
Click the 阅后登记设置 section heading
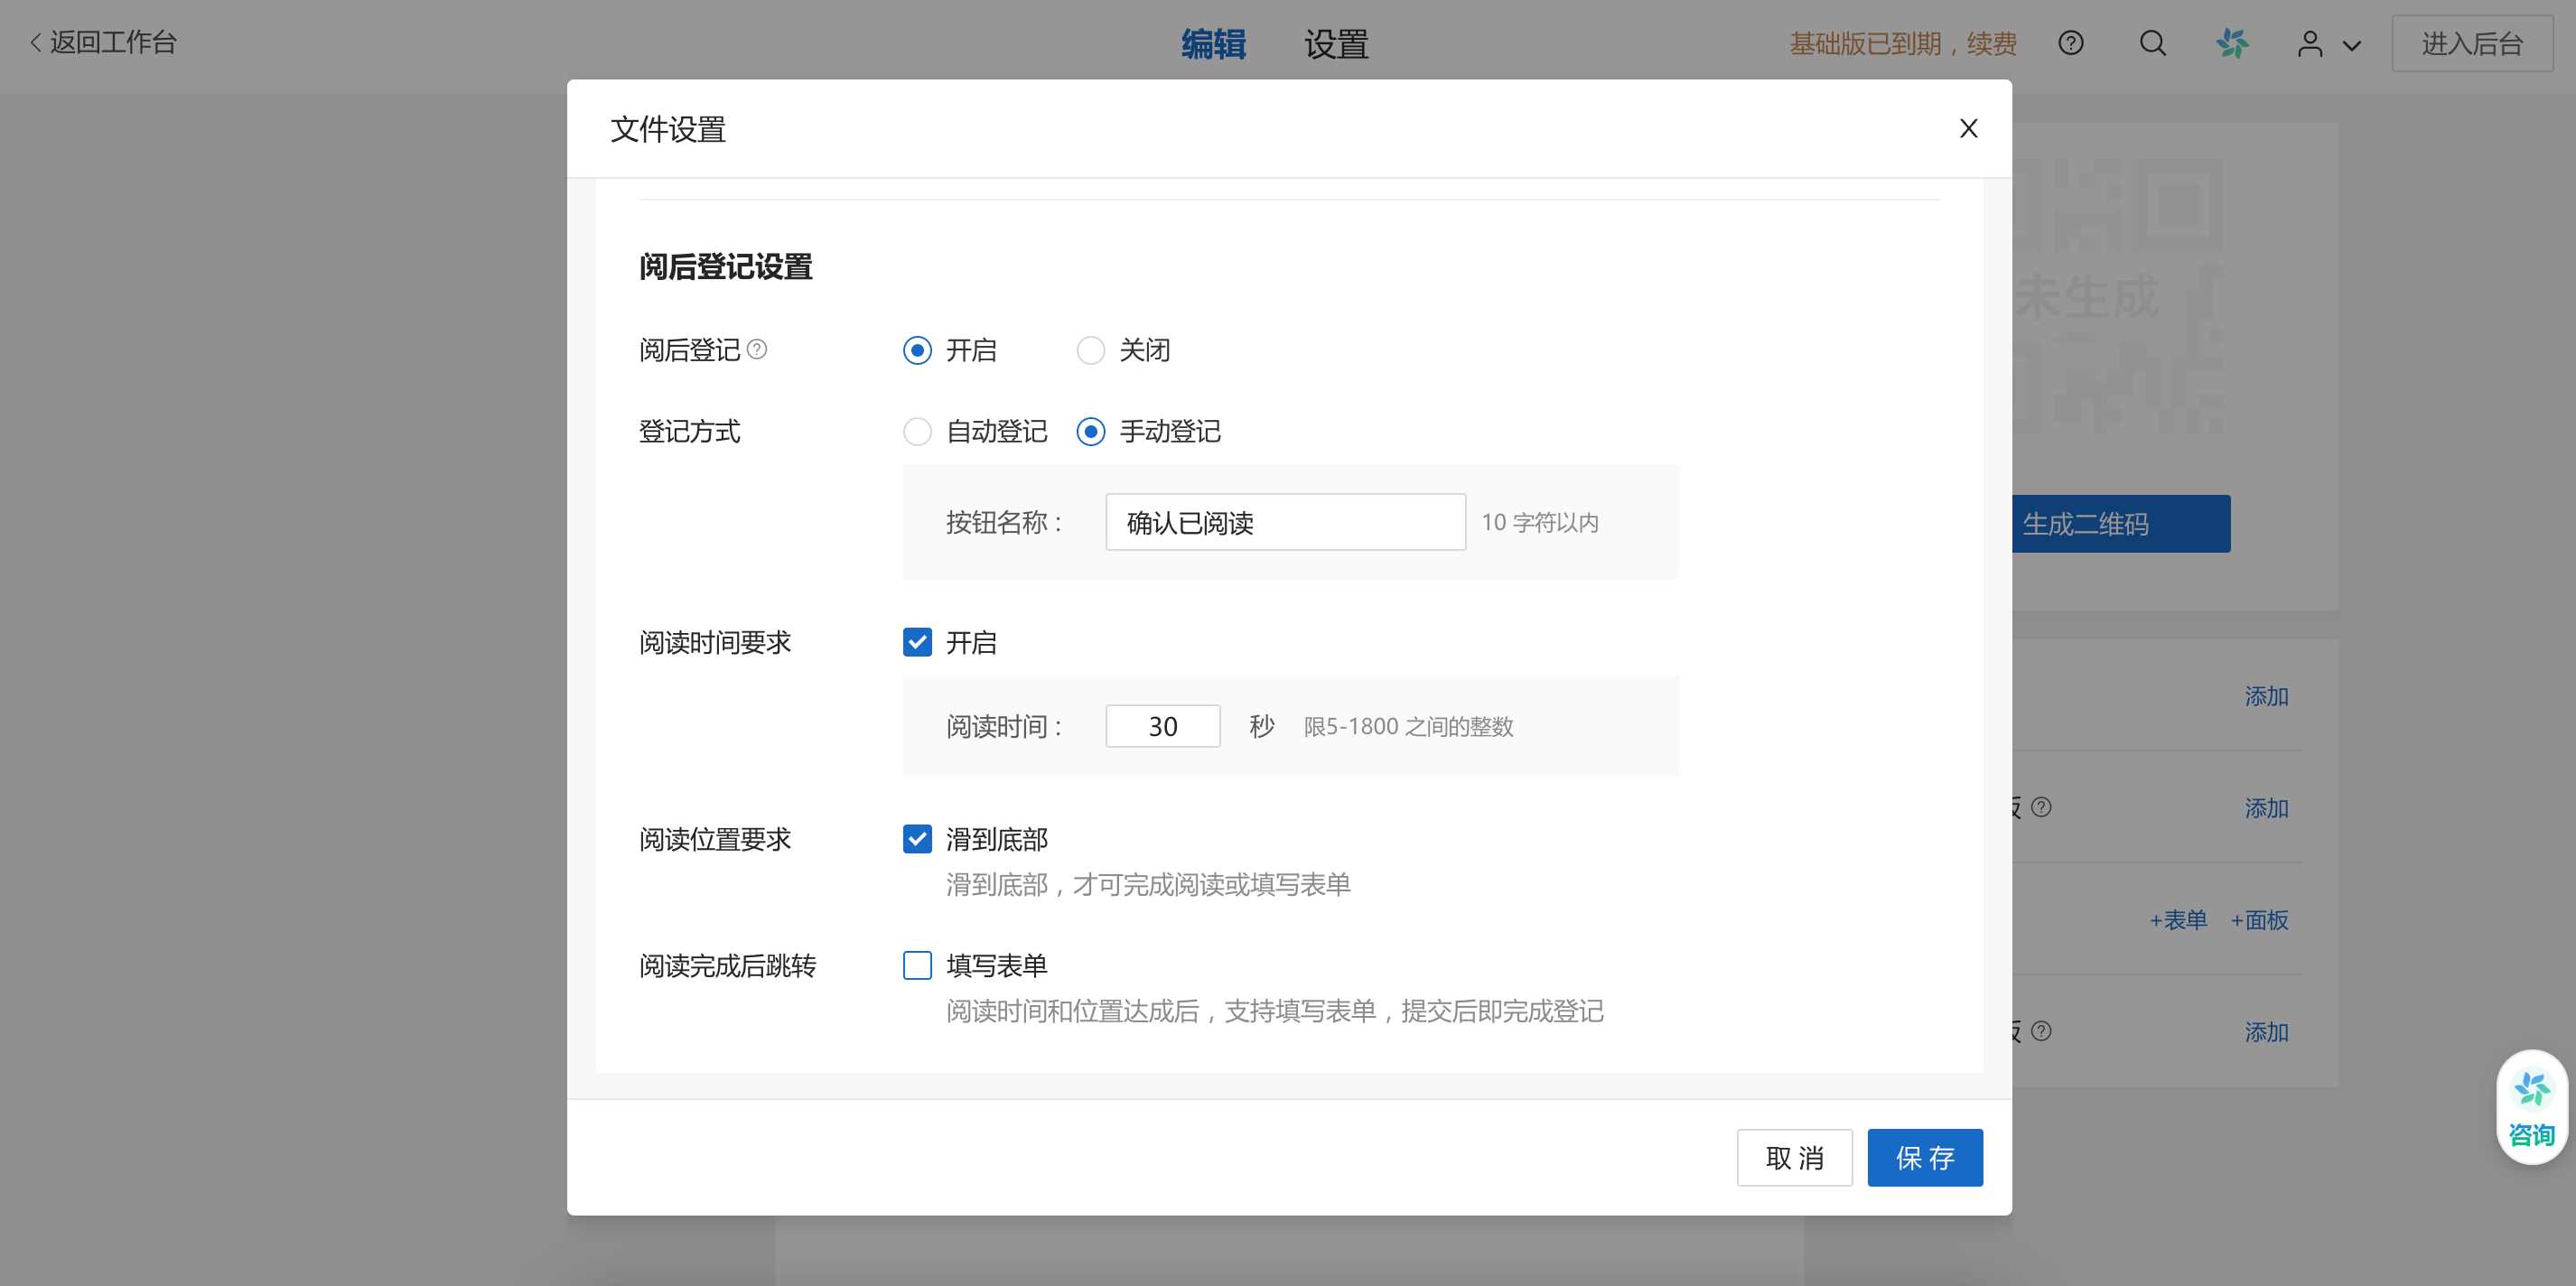pyautogui.click(x=726, y=267)
